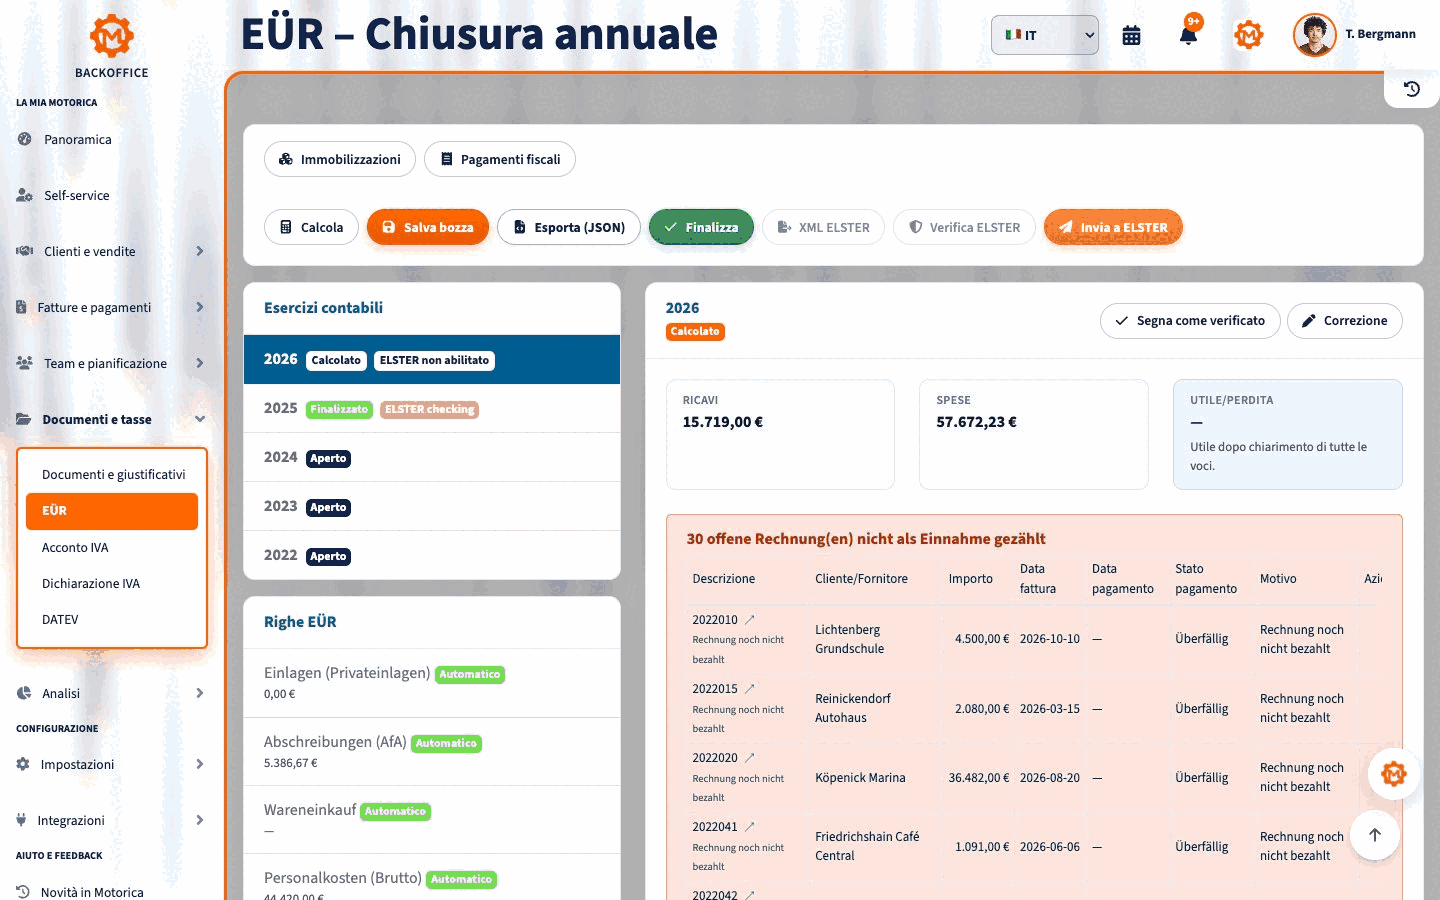Click Clienti e vendite handshake icon
This screenshot has width=1440, height=900.
(24, 251)
